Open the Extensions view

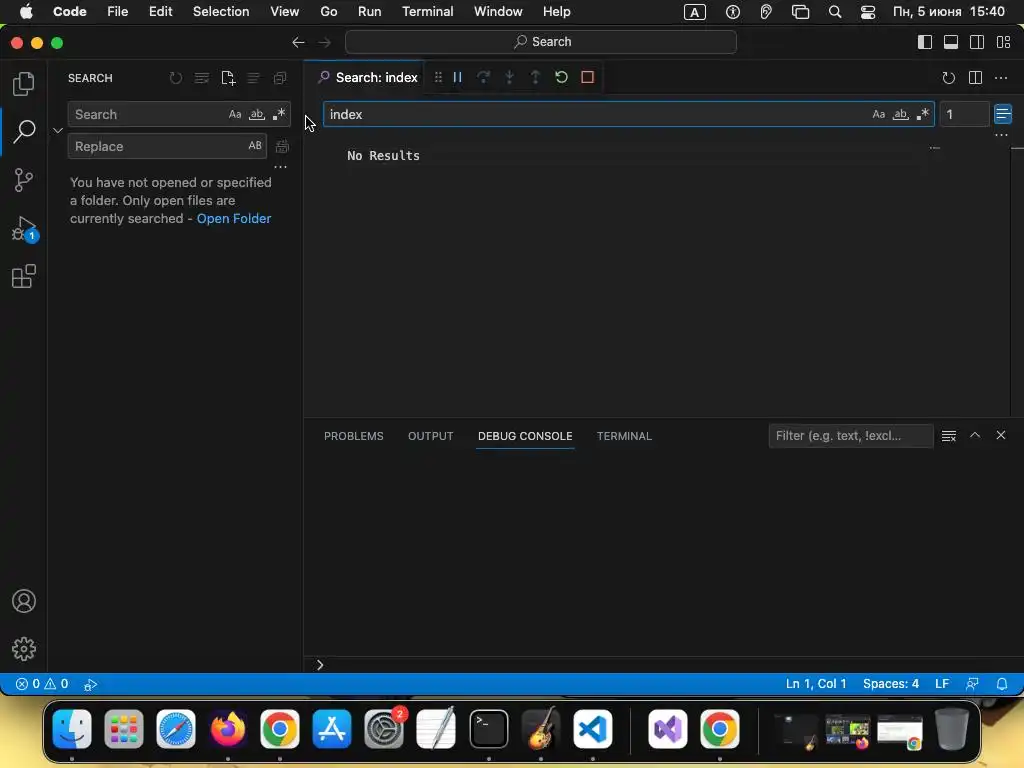[x=24, y=276]
